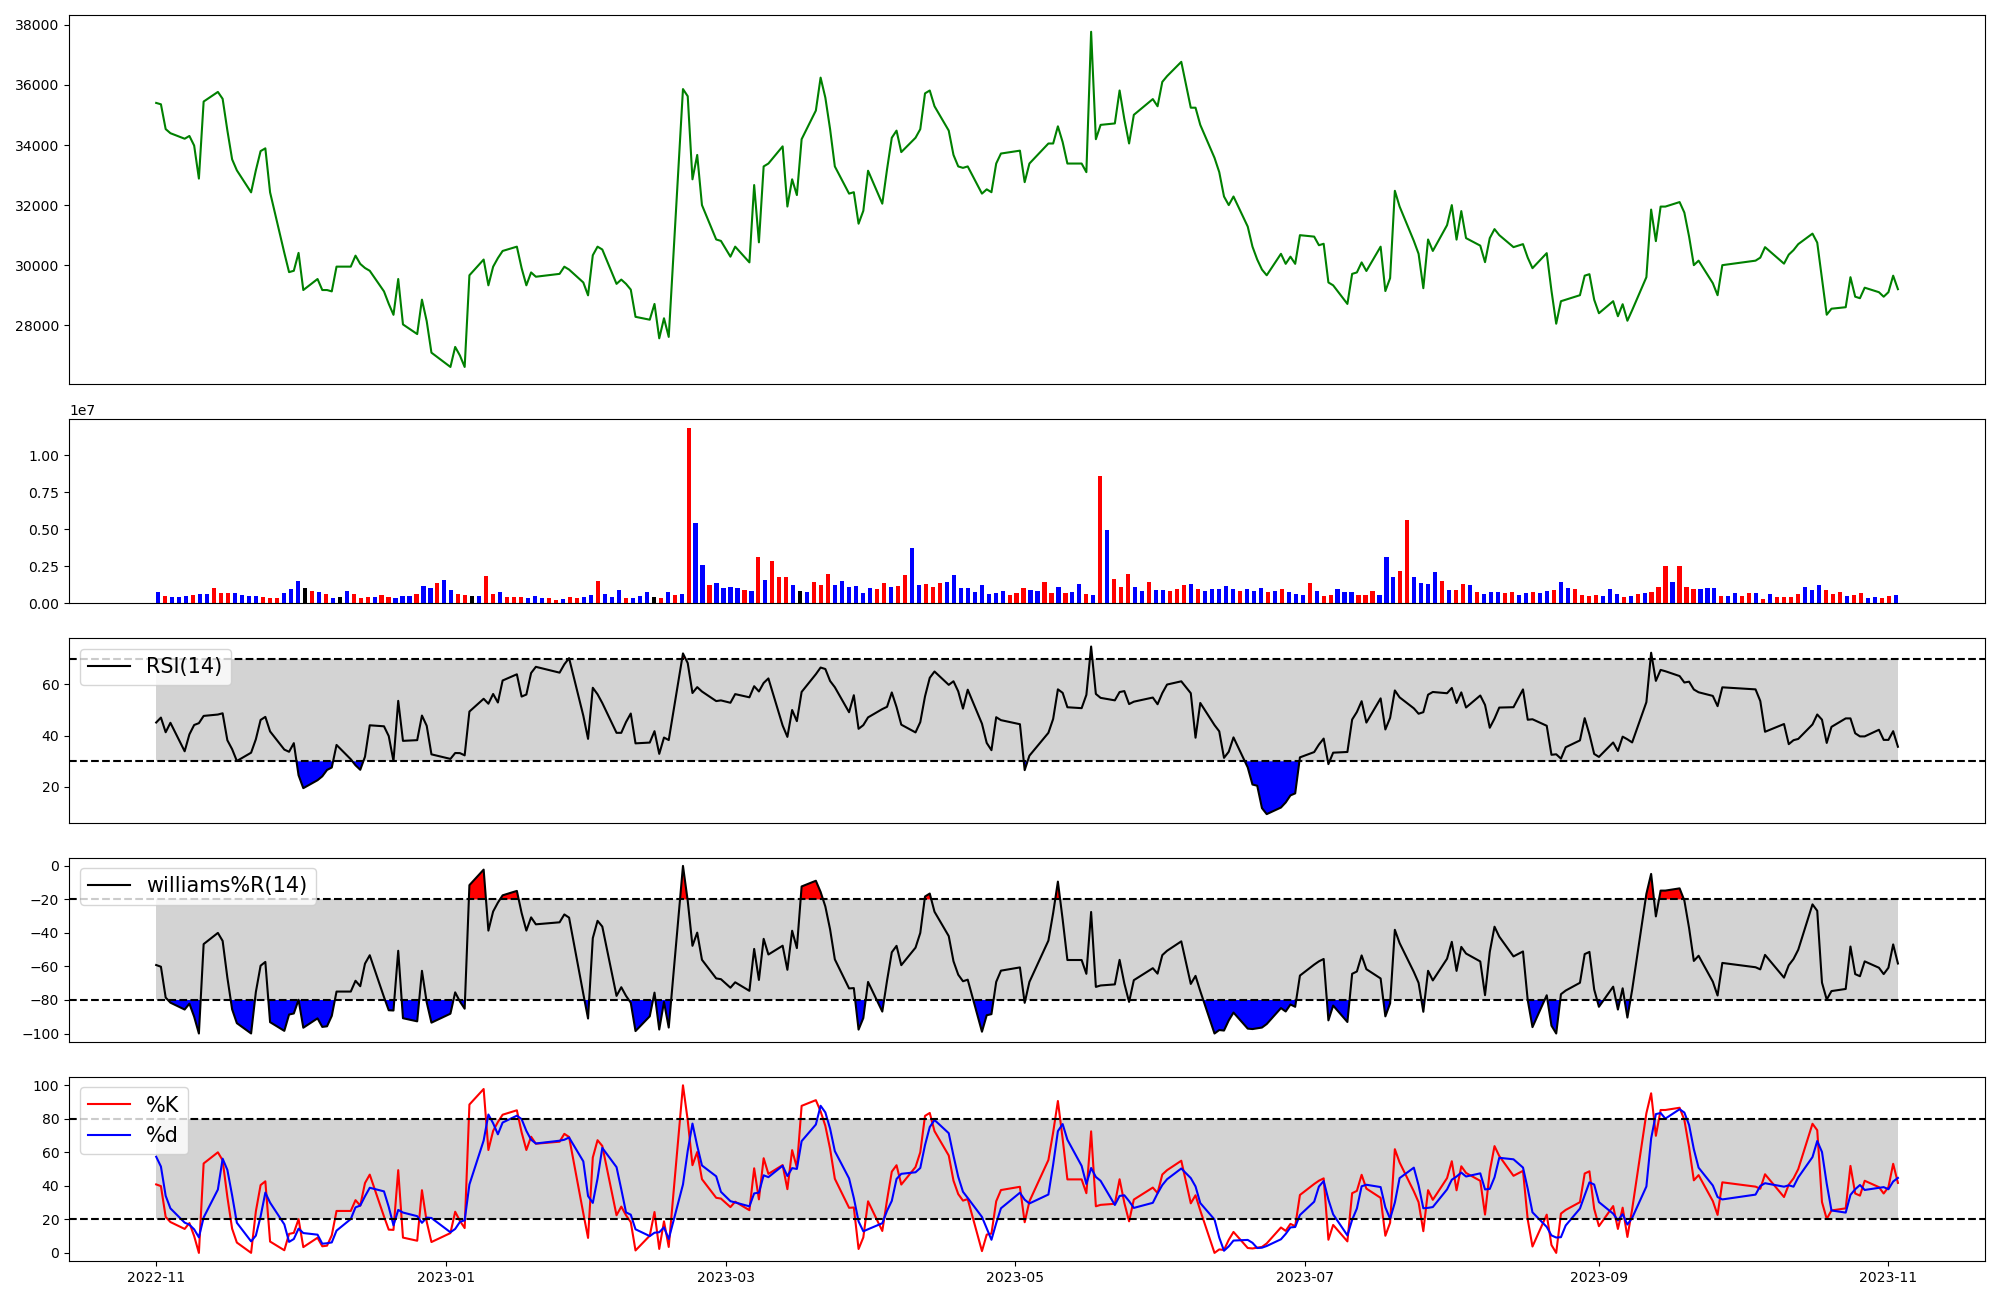Click the RSI(14) legend label
Image resolution: width=2000 pixels, height=1300 pixels.
coord(184,666)
